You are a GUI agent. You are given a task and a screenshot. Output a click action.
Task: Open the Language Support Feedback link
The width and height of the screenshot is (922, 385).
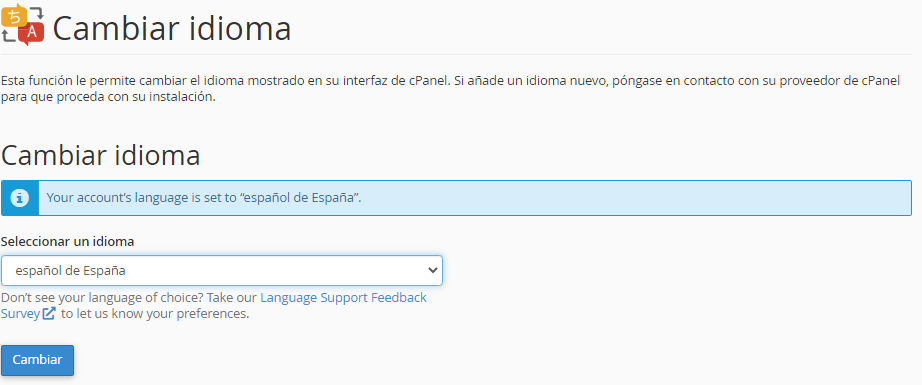pos(343,297)
